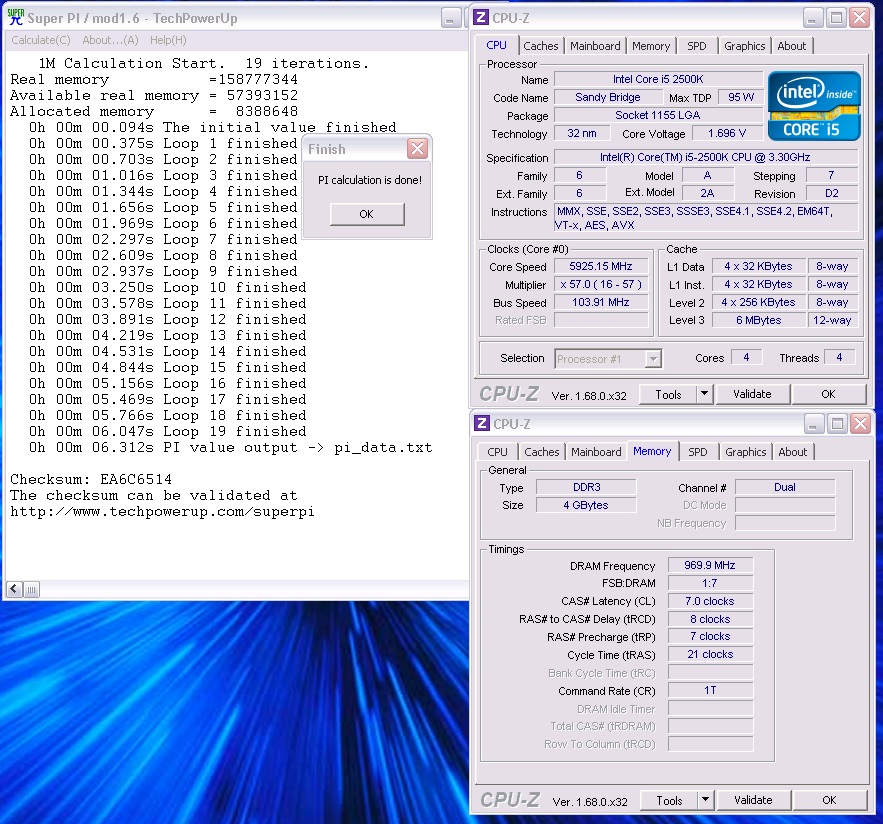883x824 pixels.
Task: Open SPD tab in bottom CPU-Z window
Action: coord(698,452)
